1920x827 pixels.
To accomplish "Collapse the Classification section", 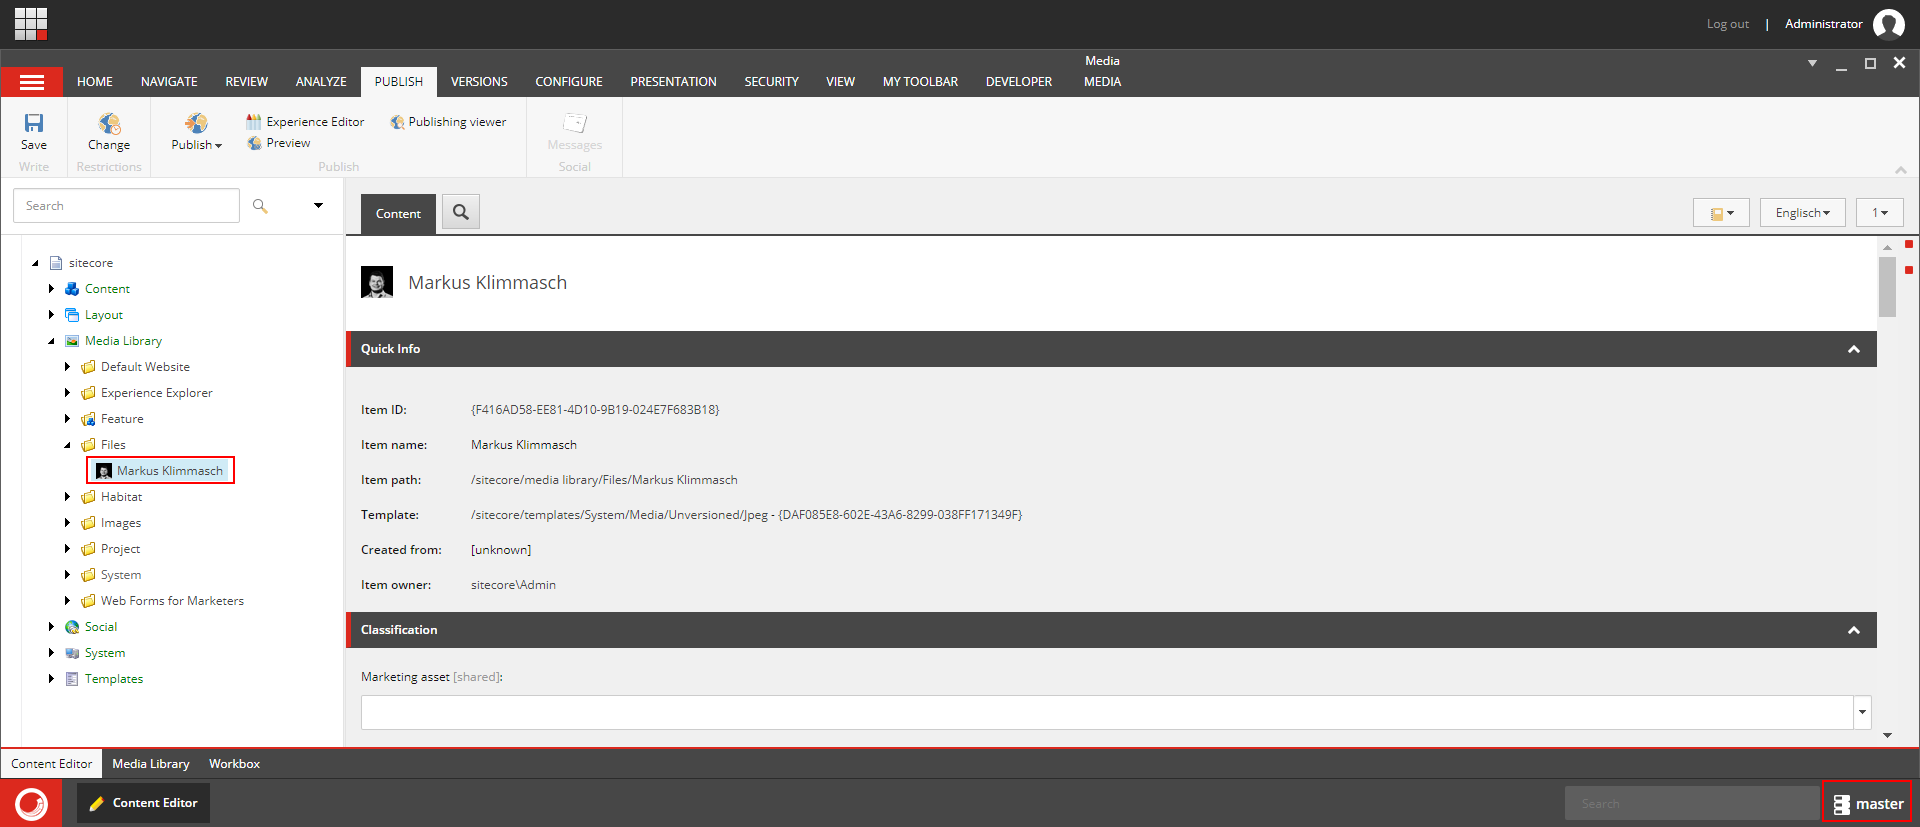I will [x=1853, y=630].
